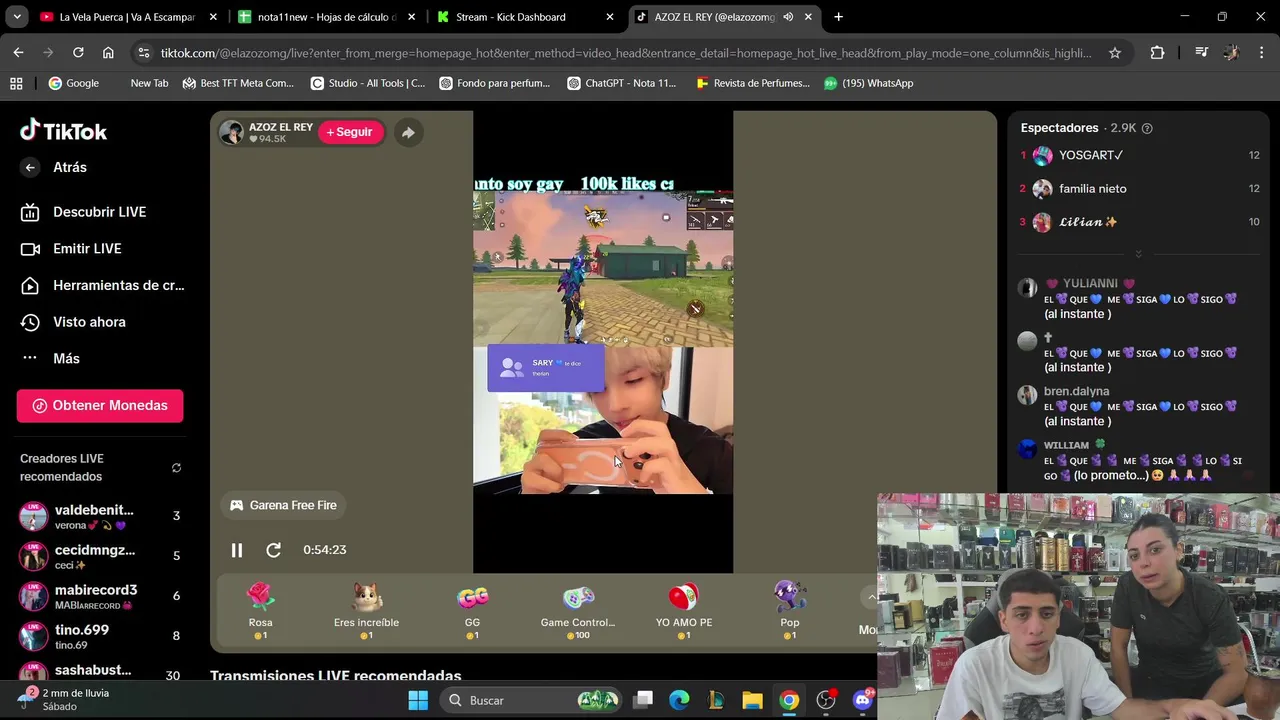Screen dimensions: 1280x720
Task: Send the Pop gift
Action: pos(790,610)
